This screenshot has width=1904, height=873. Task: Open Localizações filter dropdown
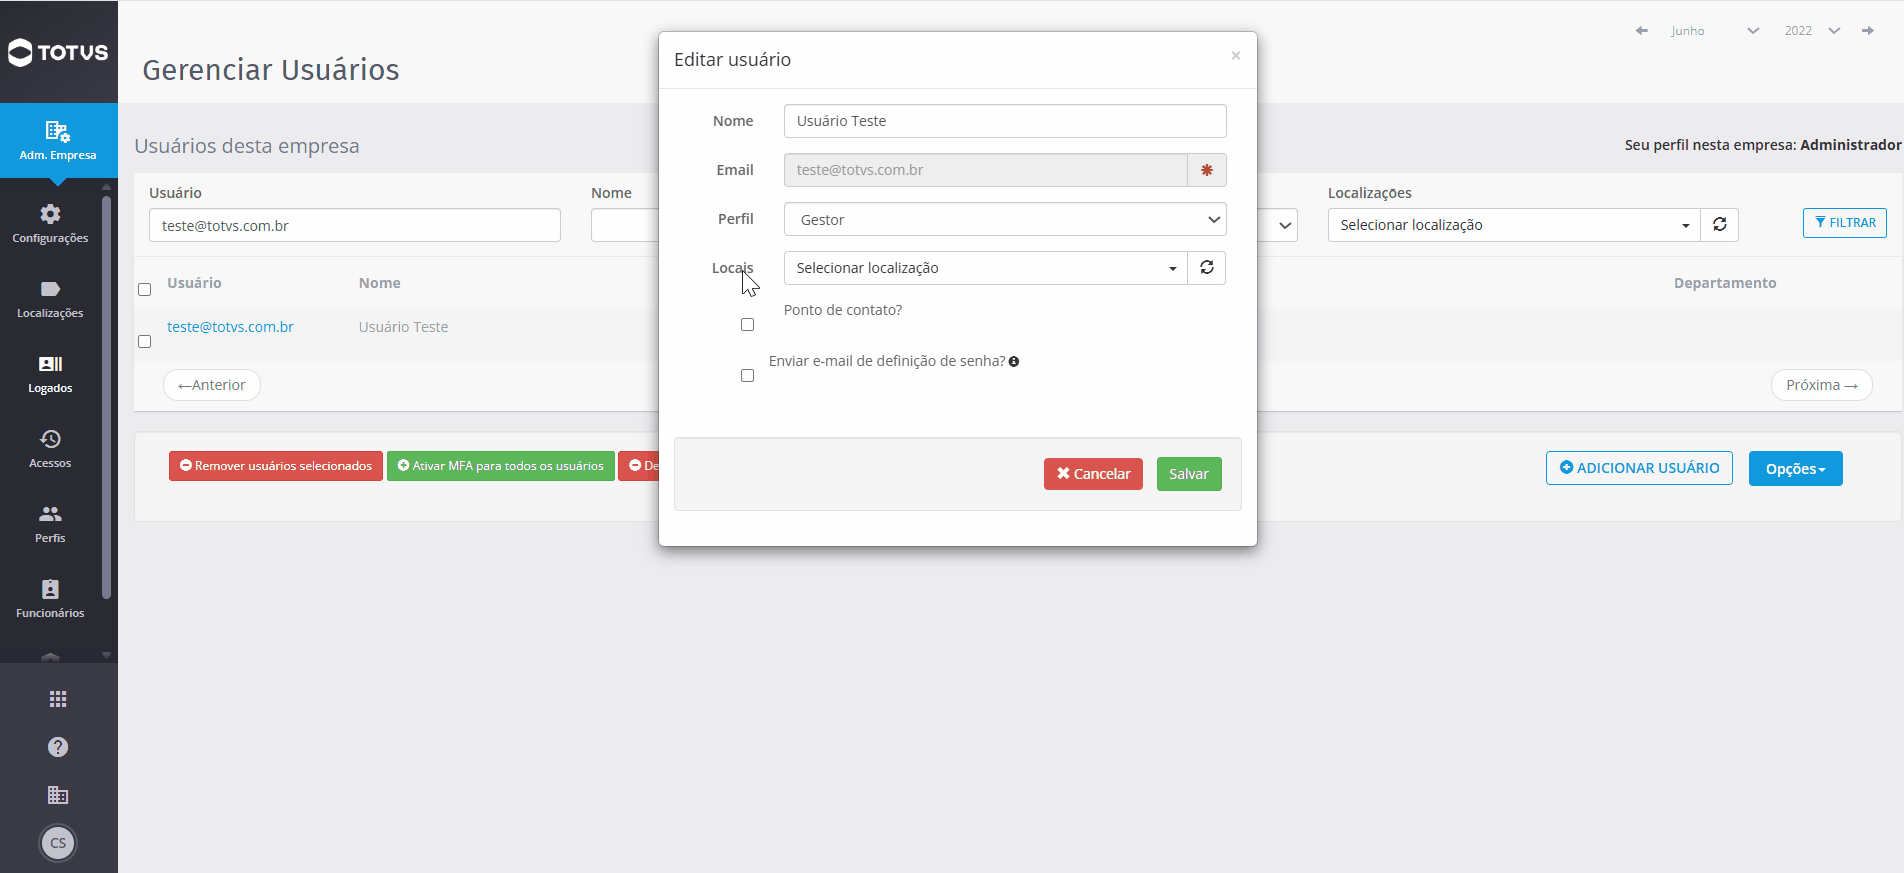[1514, 225]
